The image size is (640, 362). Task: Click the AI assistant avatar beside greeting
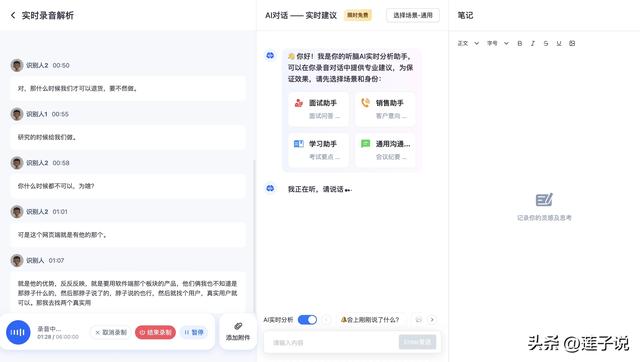(270, 56)
